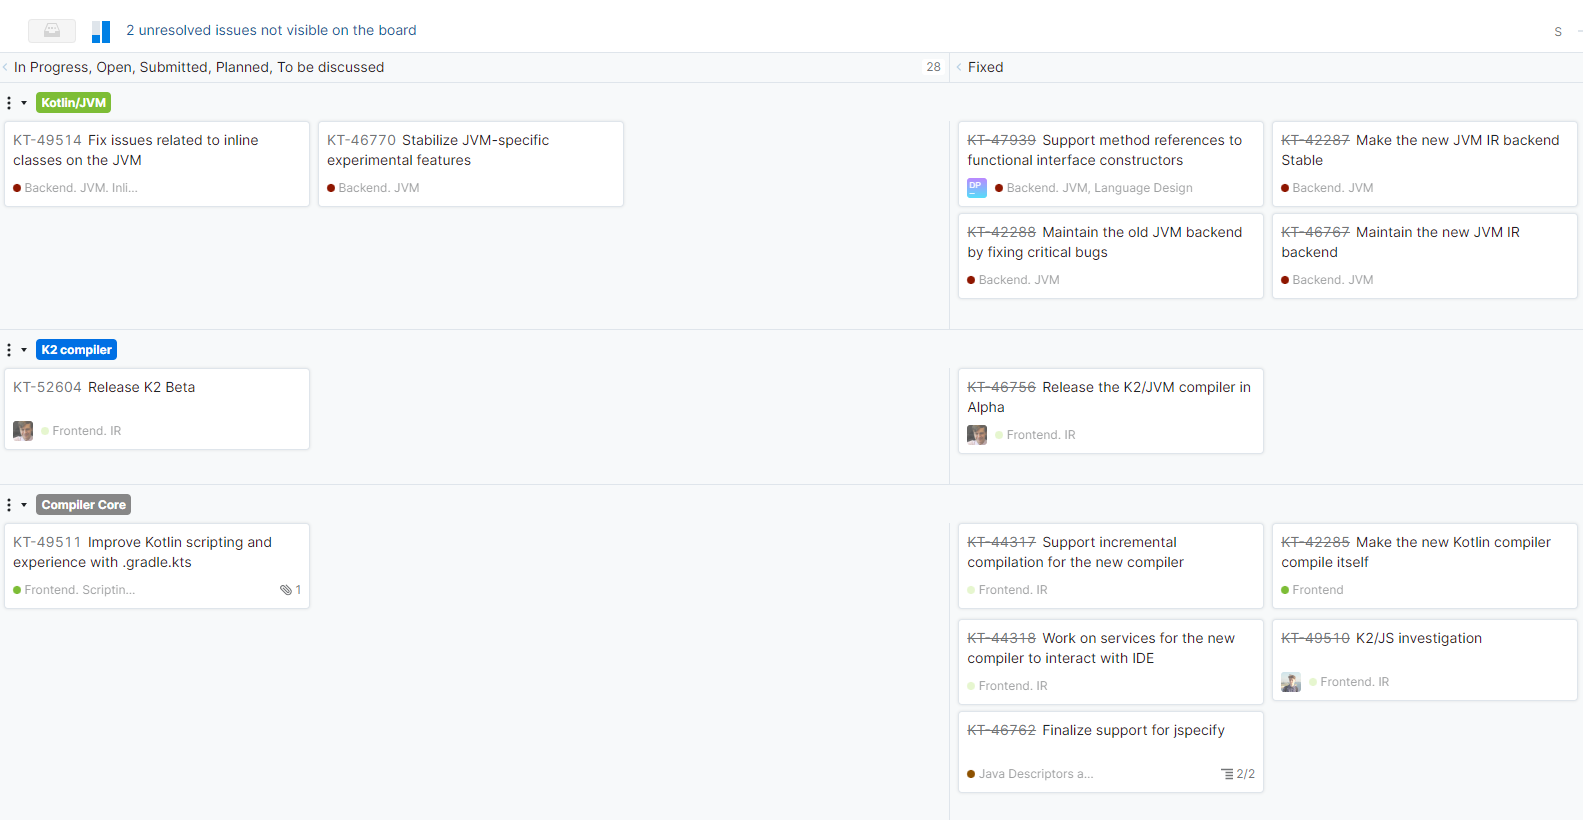Open issue KT-44318 link
1583x820 pixels.
coord(1001,638)
